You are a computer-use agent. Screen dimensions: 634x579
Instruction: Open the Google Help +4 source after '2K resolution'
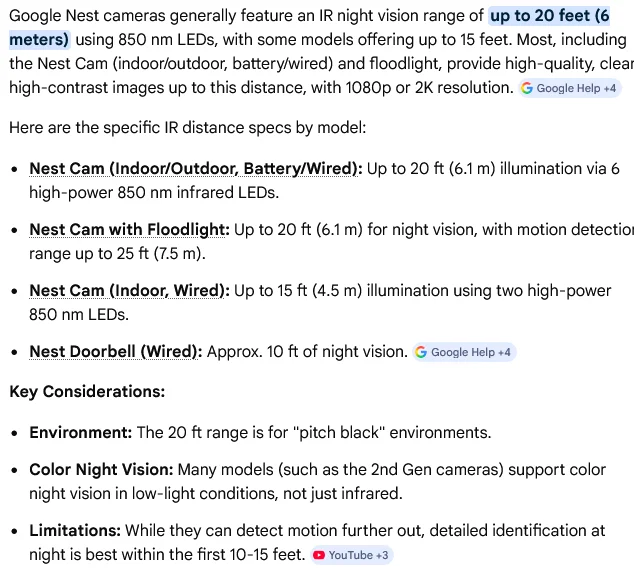569,88
